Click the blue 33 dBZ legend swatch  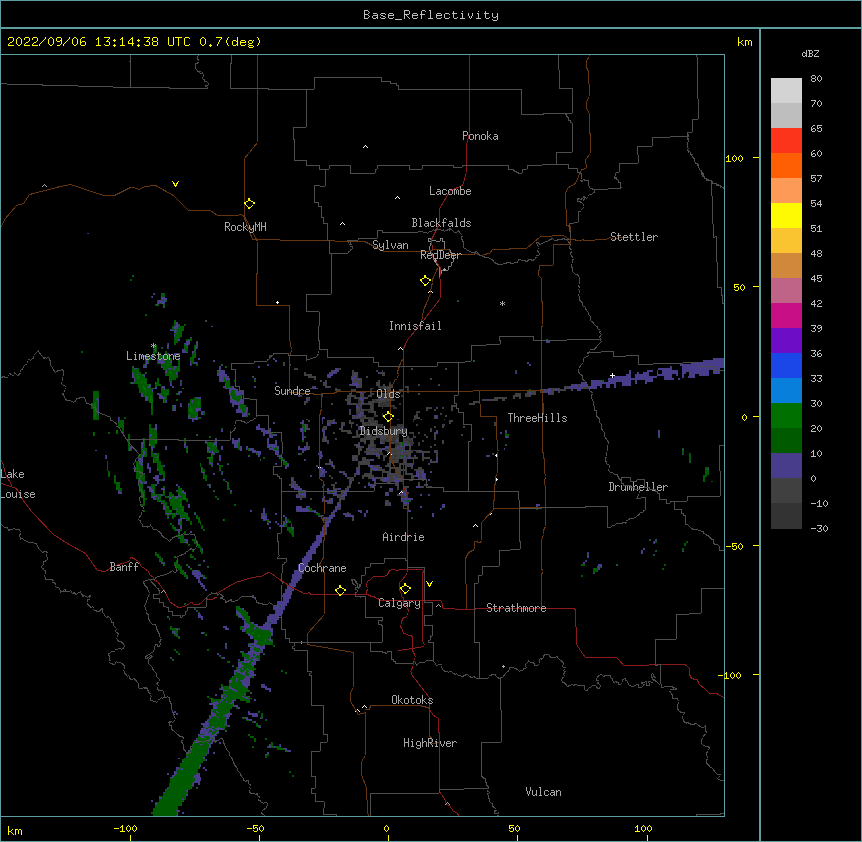tap(786, 365)
